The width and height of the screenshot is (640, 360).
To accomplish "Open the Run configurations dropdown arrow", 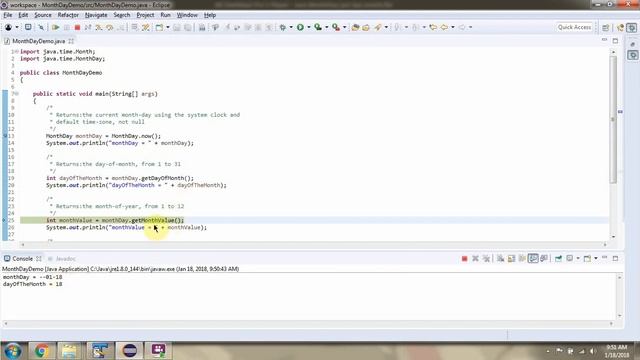I will tap(309, 27).
